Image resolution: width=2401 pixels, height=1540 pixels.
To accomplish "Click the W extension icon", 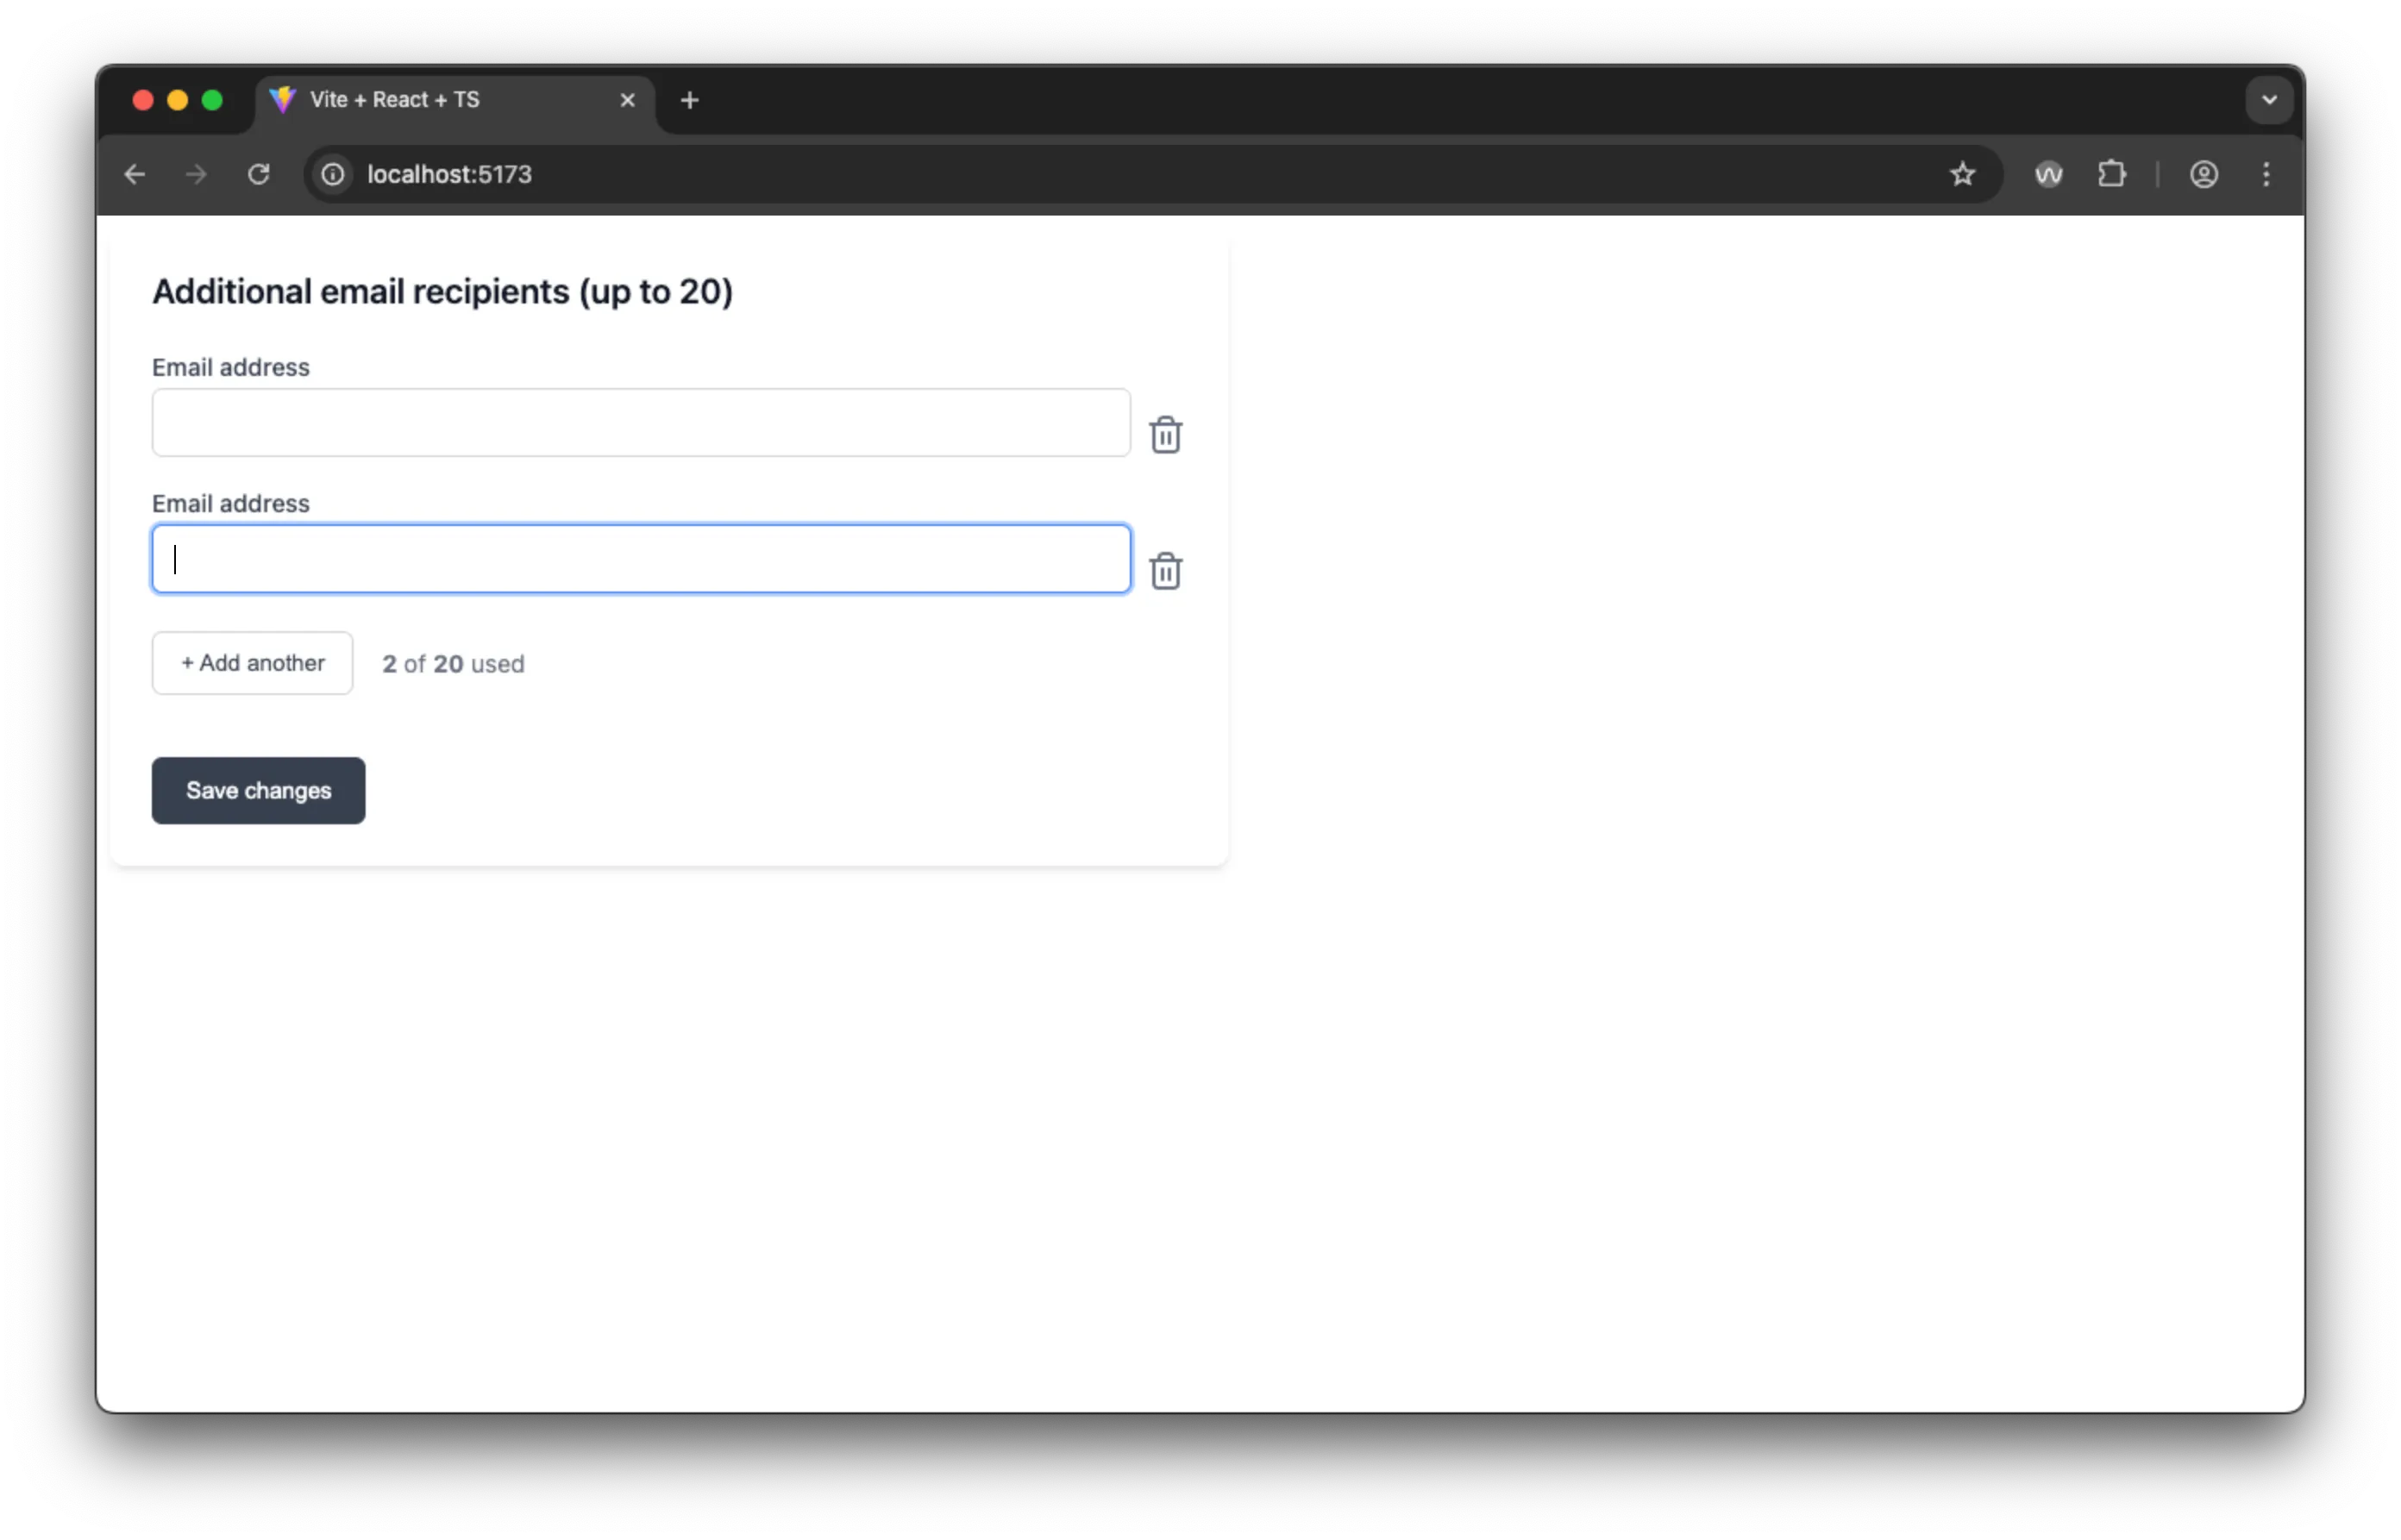I will click(2048, 174).
